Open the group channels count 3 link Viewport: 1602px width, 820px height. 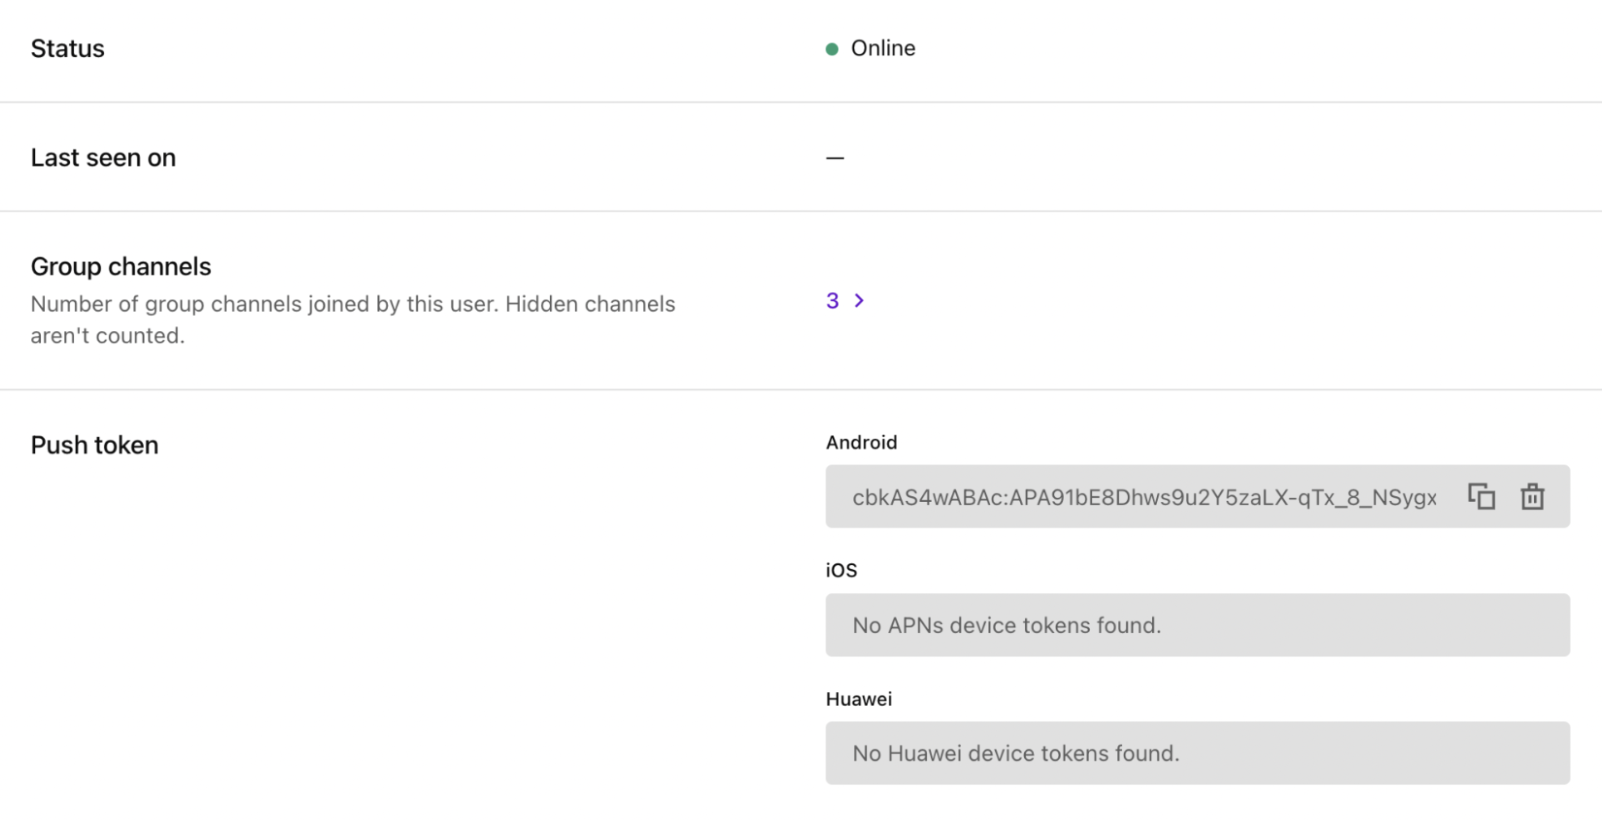tap(832, 300)
